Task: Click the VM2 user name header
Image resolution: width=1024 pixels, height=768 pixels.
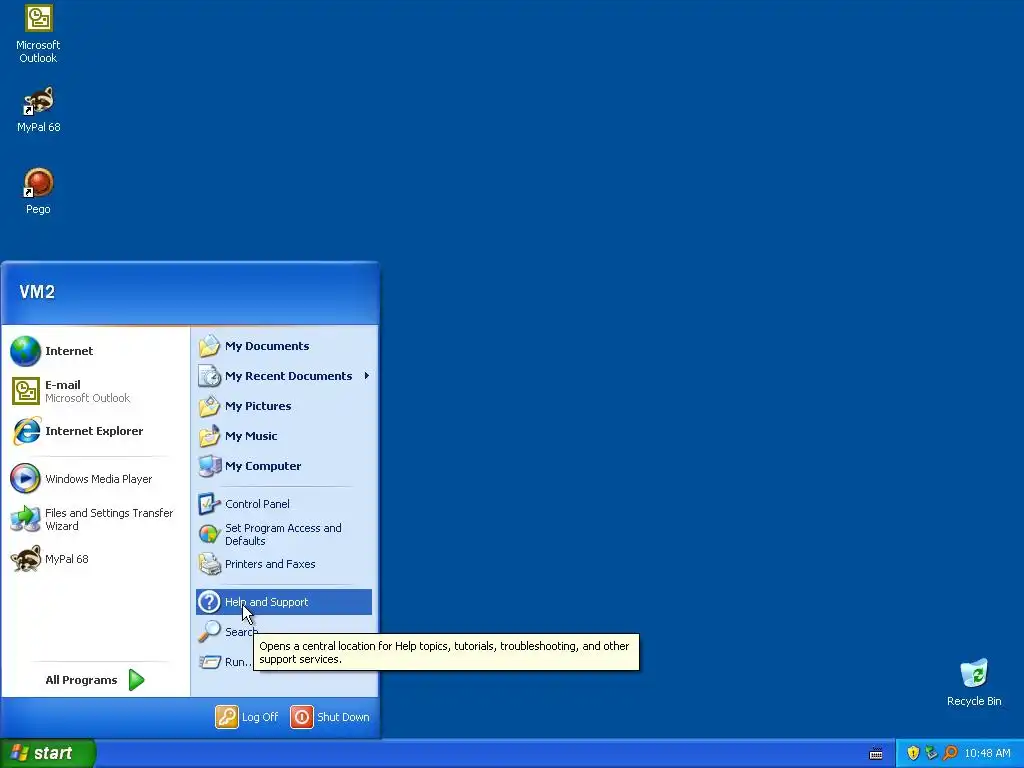Action: coord(37,292)
